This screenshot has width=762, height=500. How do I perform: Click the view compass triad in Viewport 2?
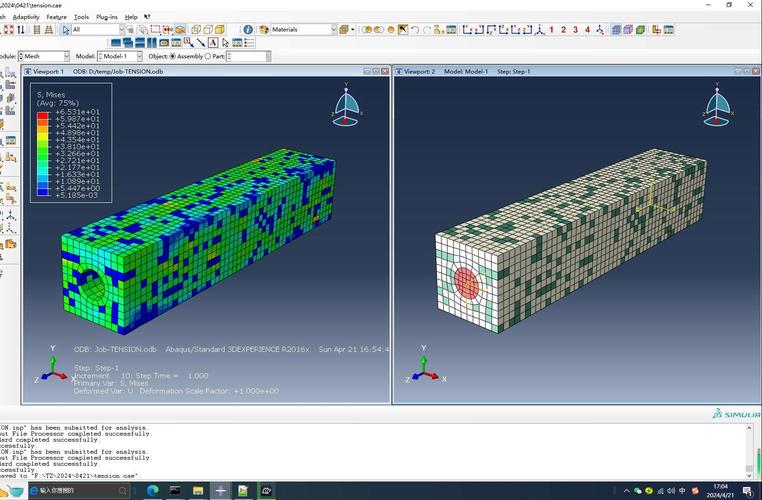pyautogui.click(x=717, y=106)
